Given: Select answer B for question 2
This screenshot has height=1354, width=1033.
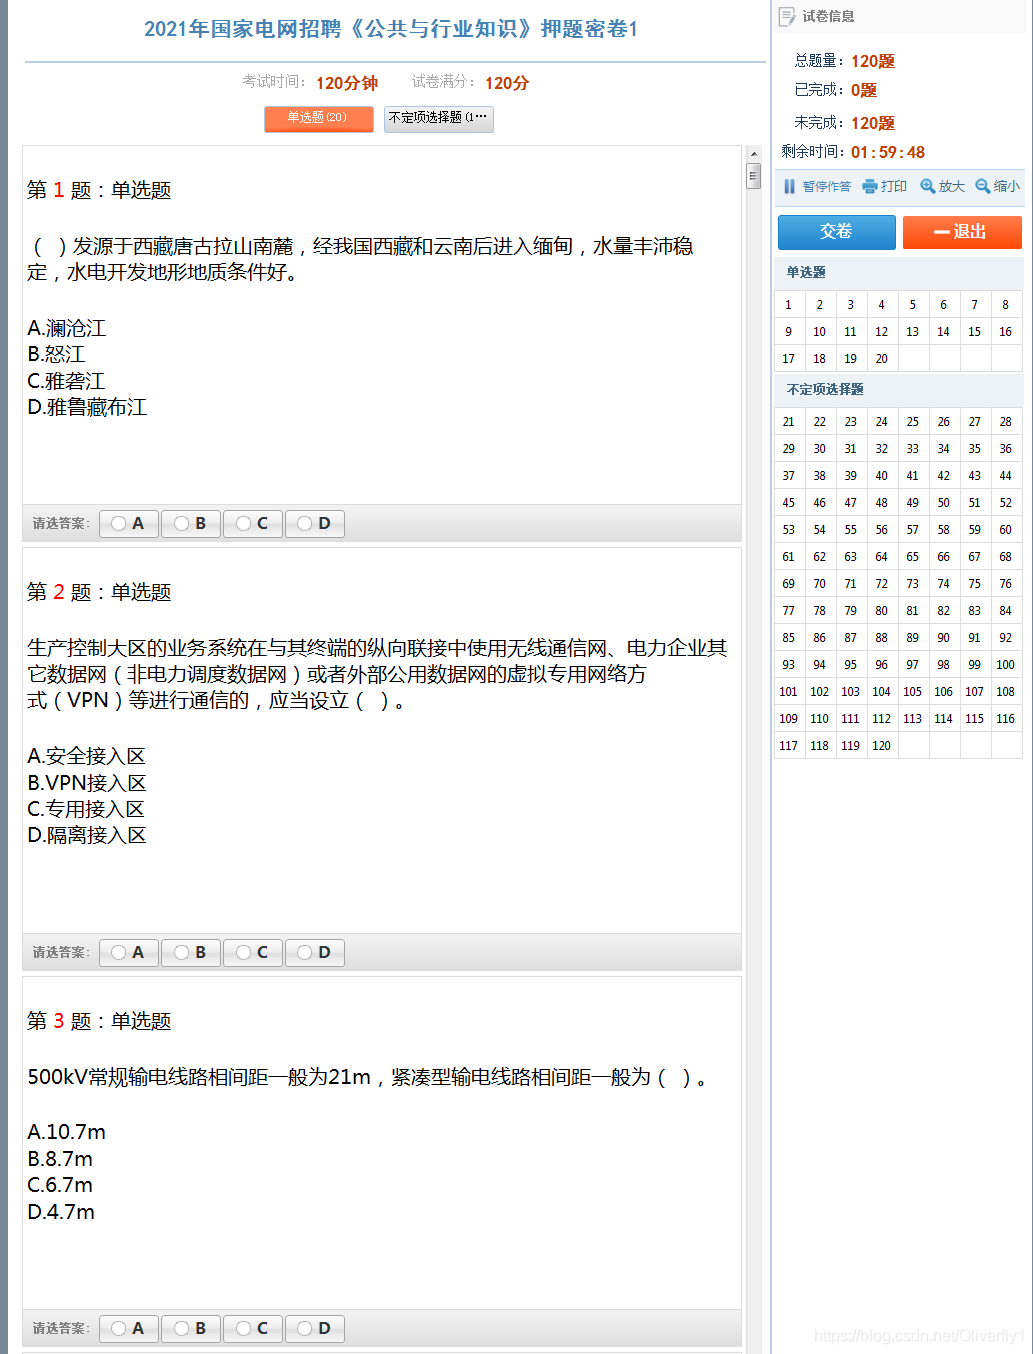Looking at the screenshot, I should (x=191, y=952).
